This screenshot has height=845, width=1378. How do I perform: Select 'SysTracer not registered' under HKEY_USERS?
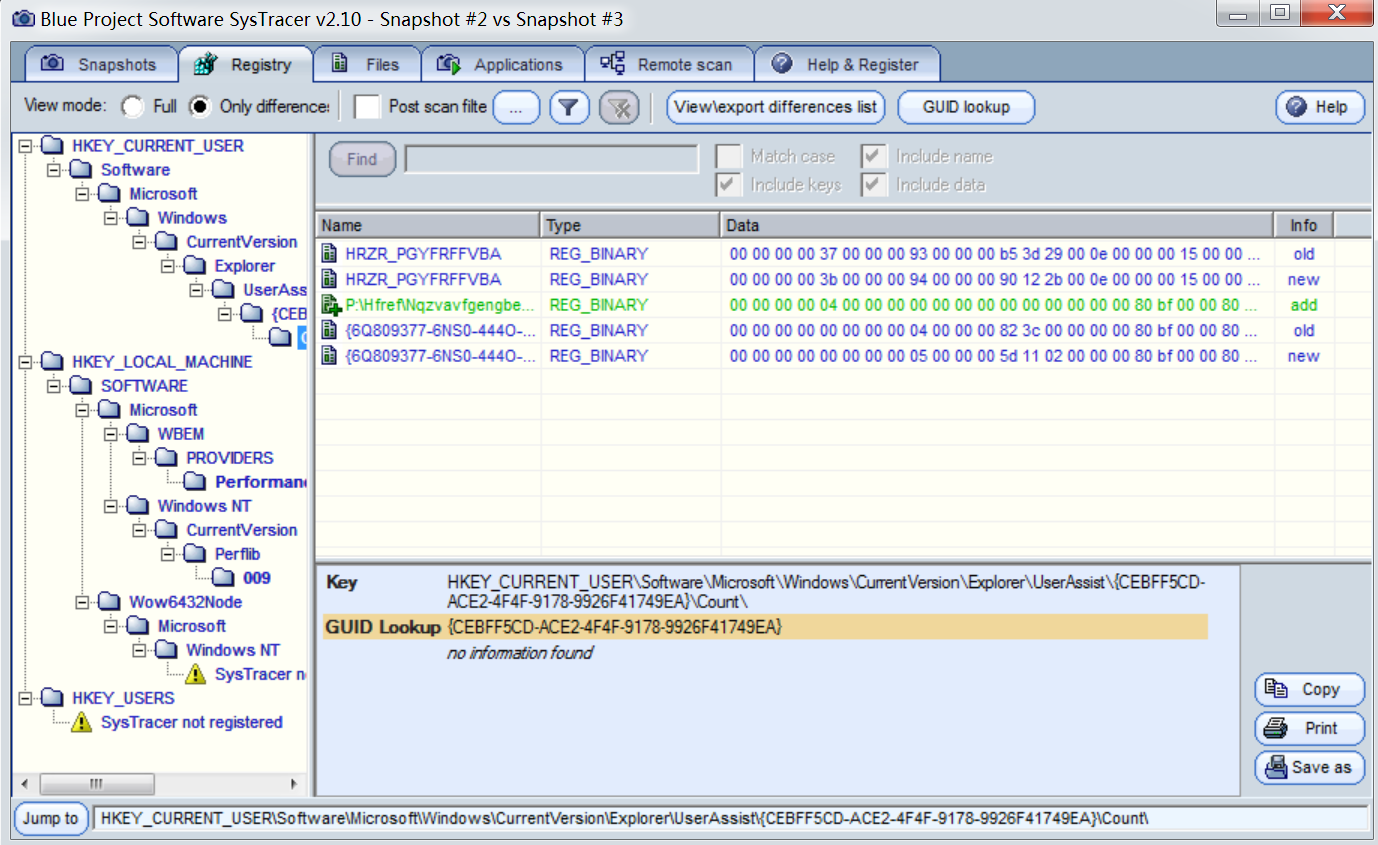tap(191, 722)
